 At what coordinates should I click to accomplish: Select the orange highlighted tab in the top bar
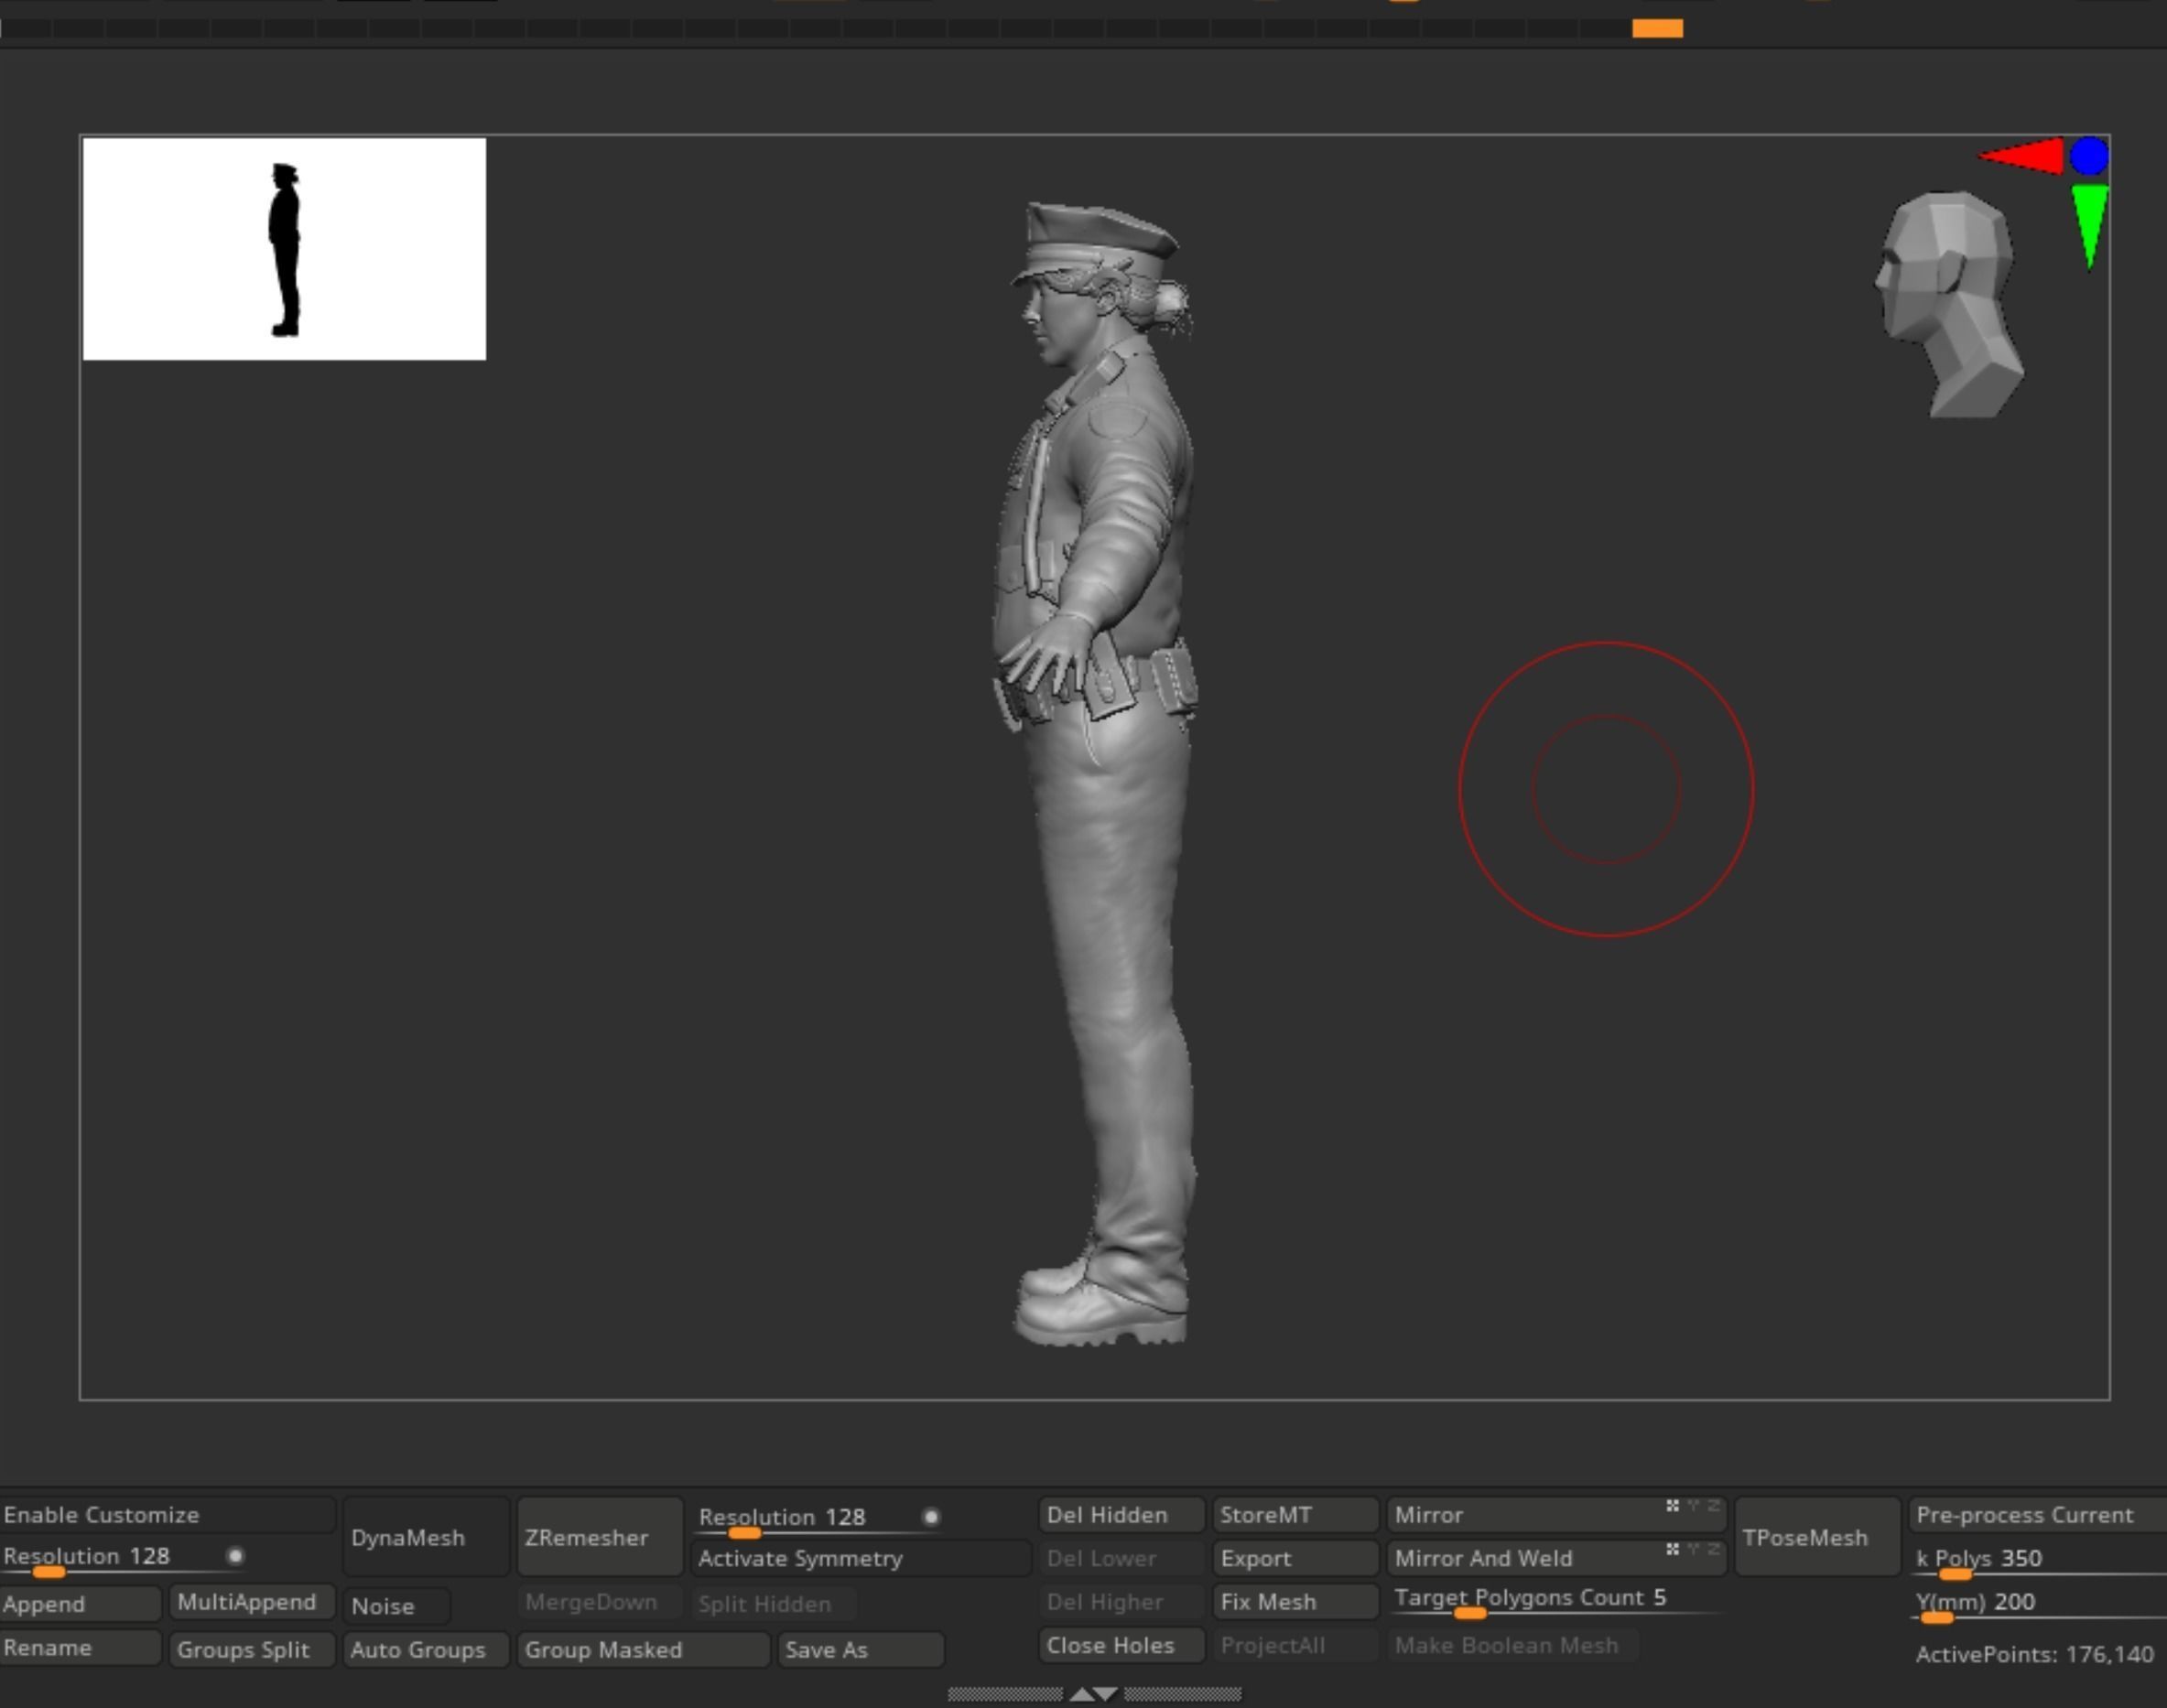coord(1657,29)
